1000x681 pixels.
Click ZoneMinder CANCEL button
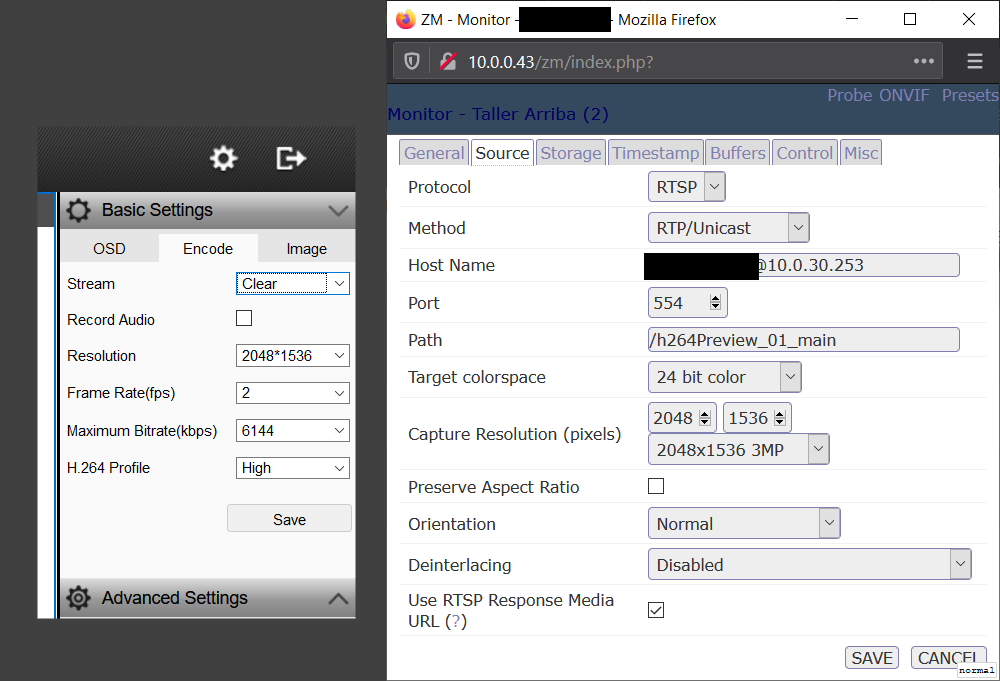[x=948, y=658]
